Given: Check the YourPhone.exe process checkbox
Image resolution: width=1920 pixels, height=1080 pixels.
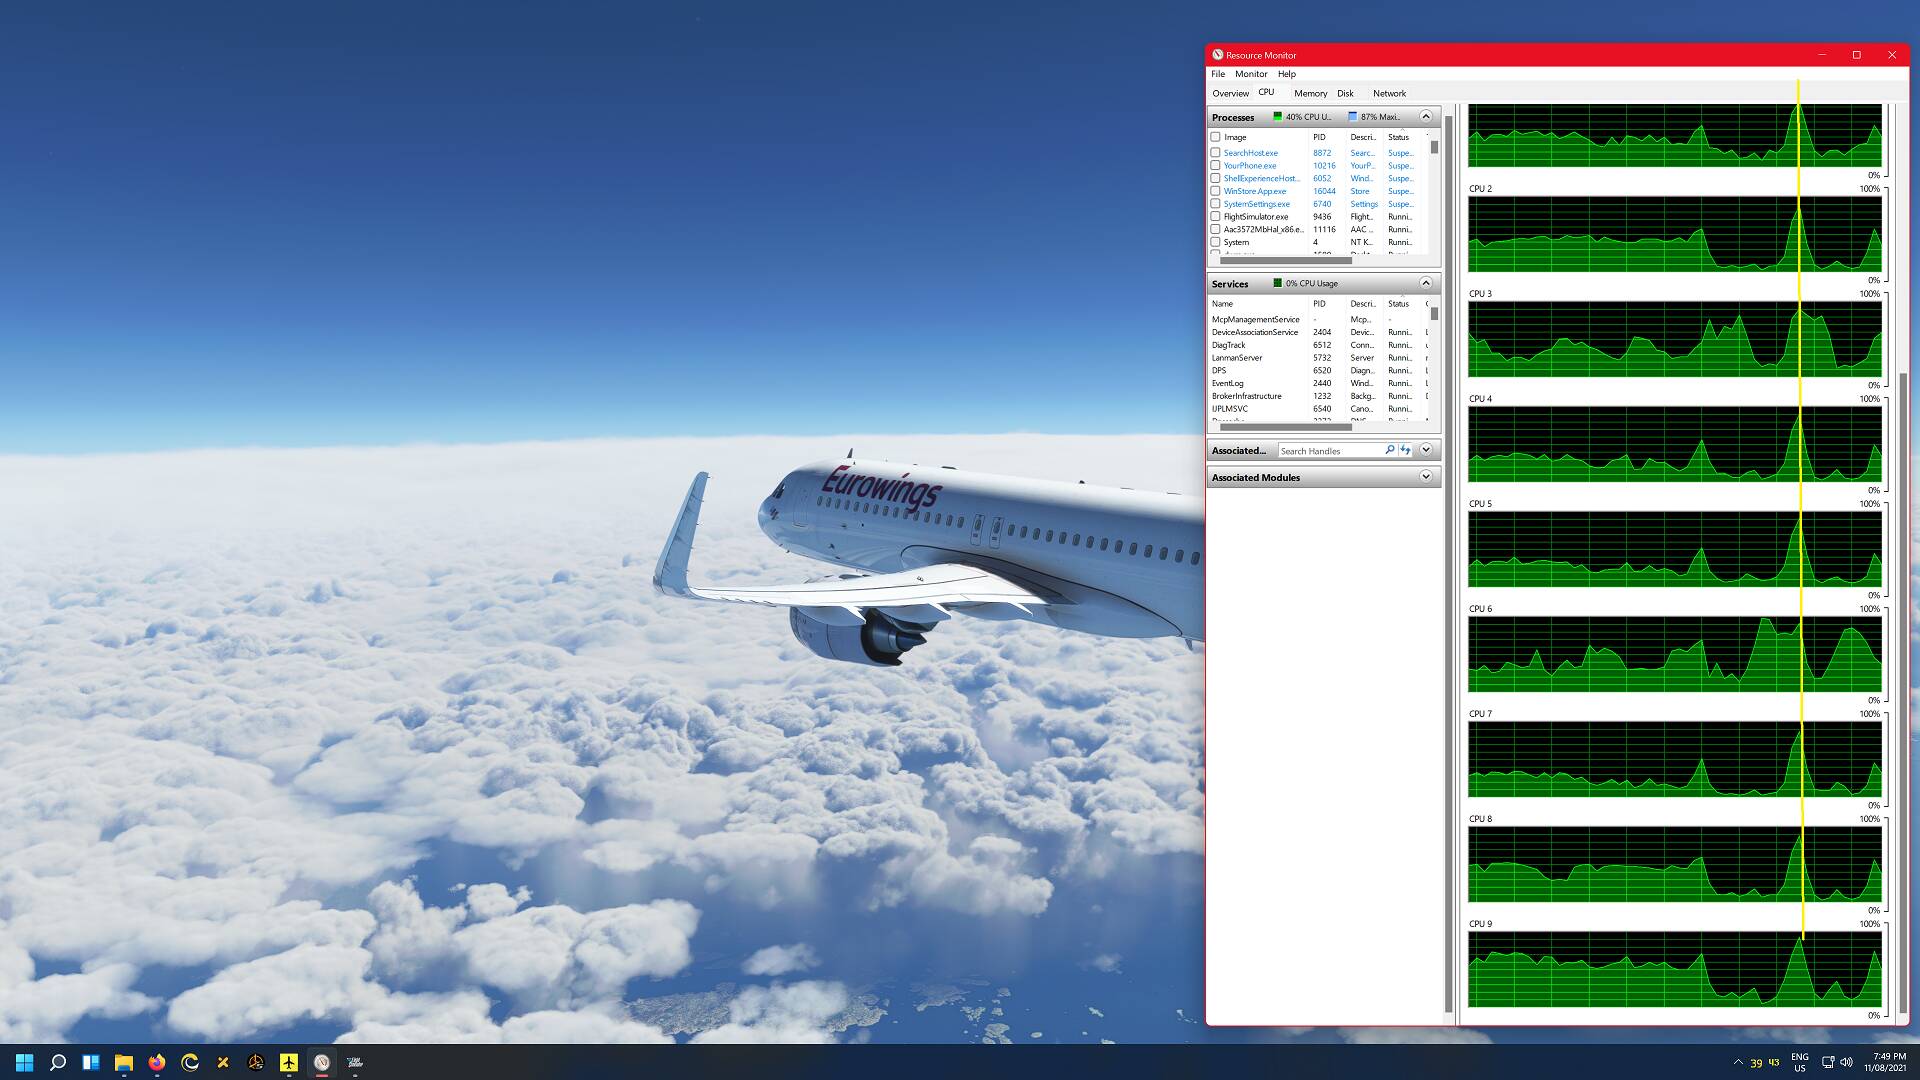Looking at the screenshot, I should (x=1215, y=166).
